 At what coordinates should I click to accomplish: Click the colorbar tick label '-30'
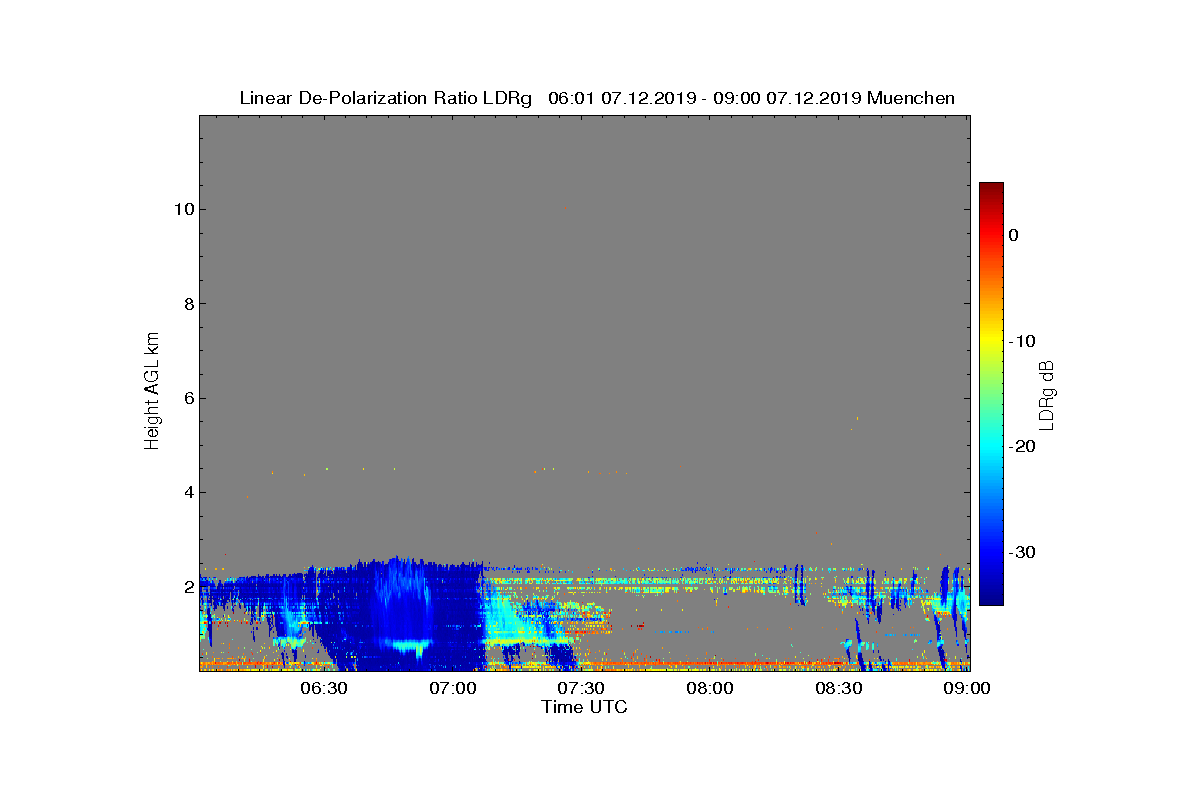[x=1020, y=553]
